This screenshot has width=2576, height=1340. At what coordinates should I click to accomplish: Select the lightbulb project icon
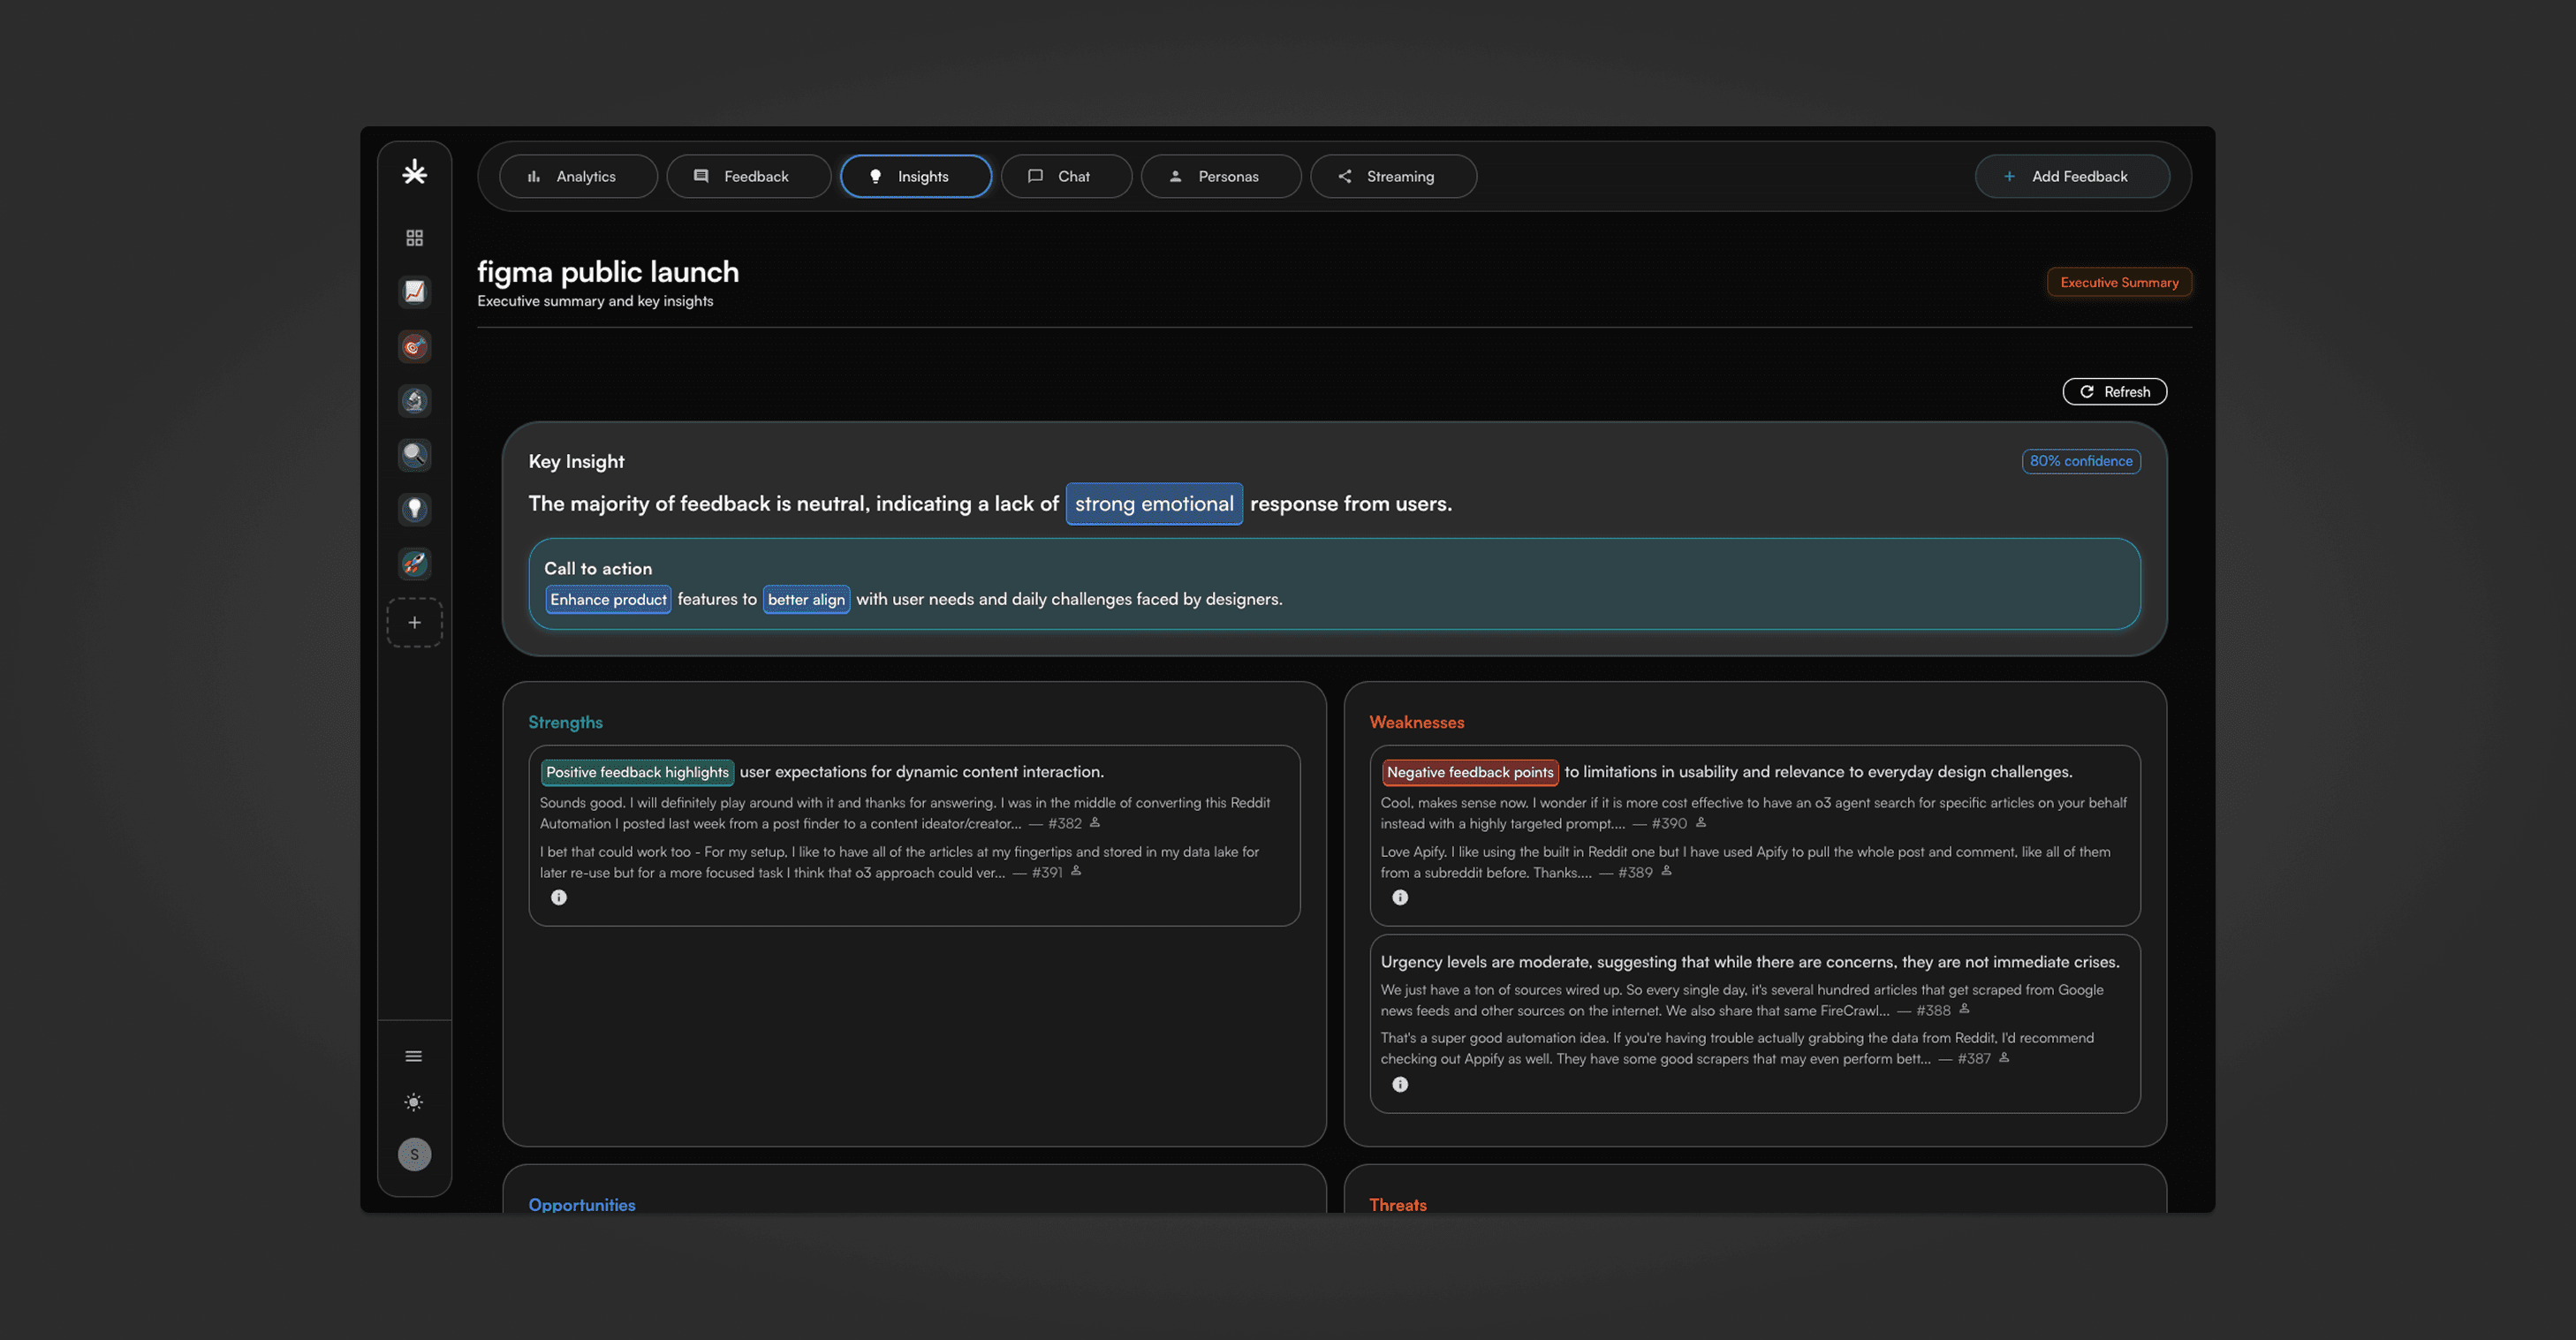pyautogui.click(x=414, y=509)
